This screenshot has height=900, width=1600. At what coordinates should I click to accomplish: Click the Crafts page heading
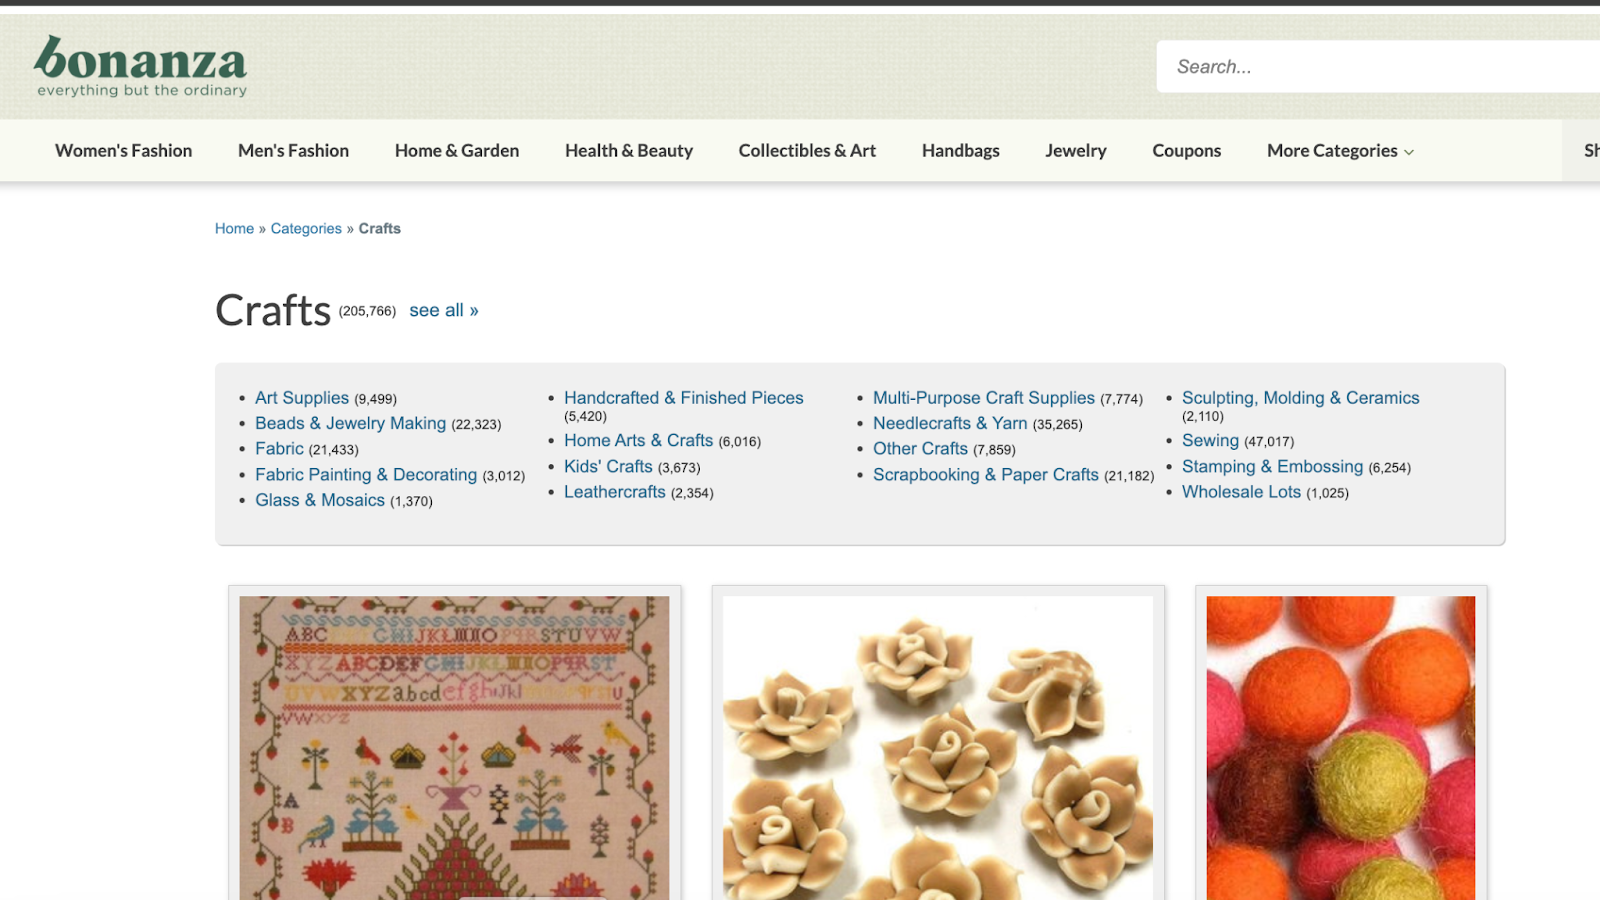[x=273, y=311]
